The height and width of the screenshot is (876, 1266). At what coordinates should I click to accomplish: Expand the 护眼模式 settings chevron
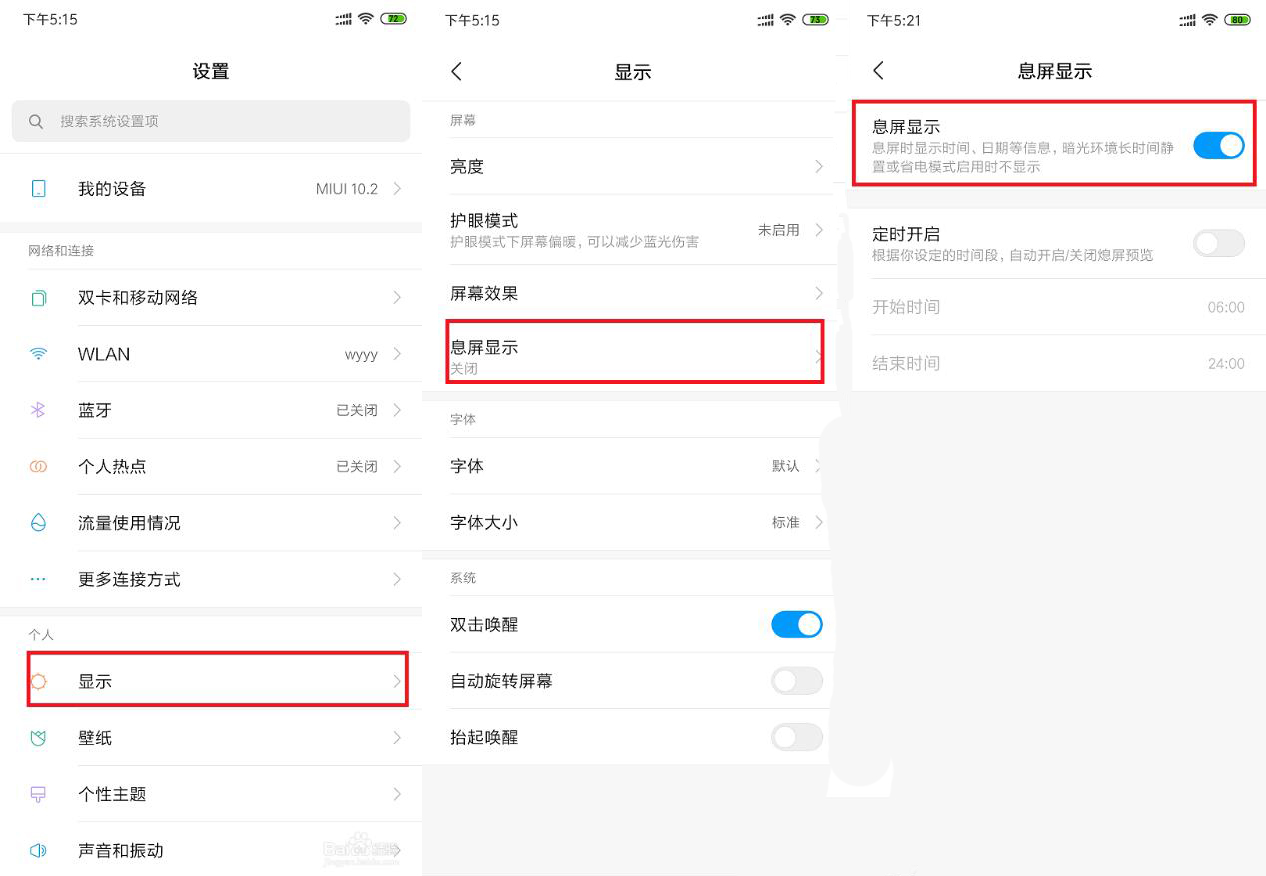point(820,229)
